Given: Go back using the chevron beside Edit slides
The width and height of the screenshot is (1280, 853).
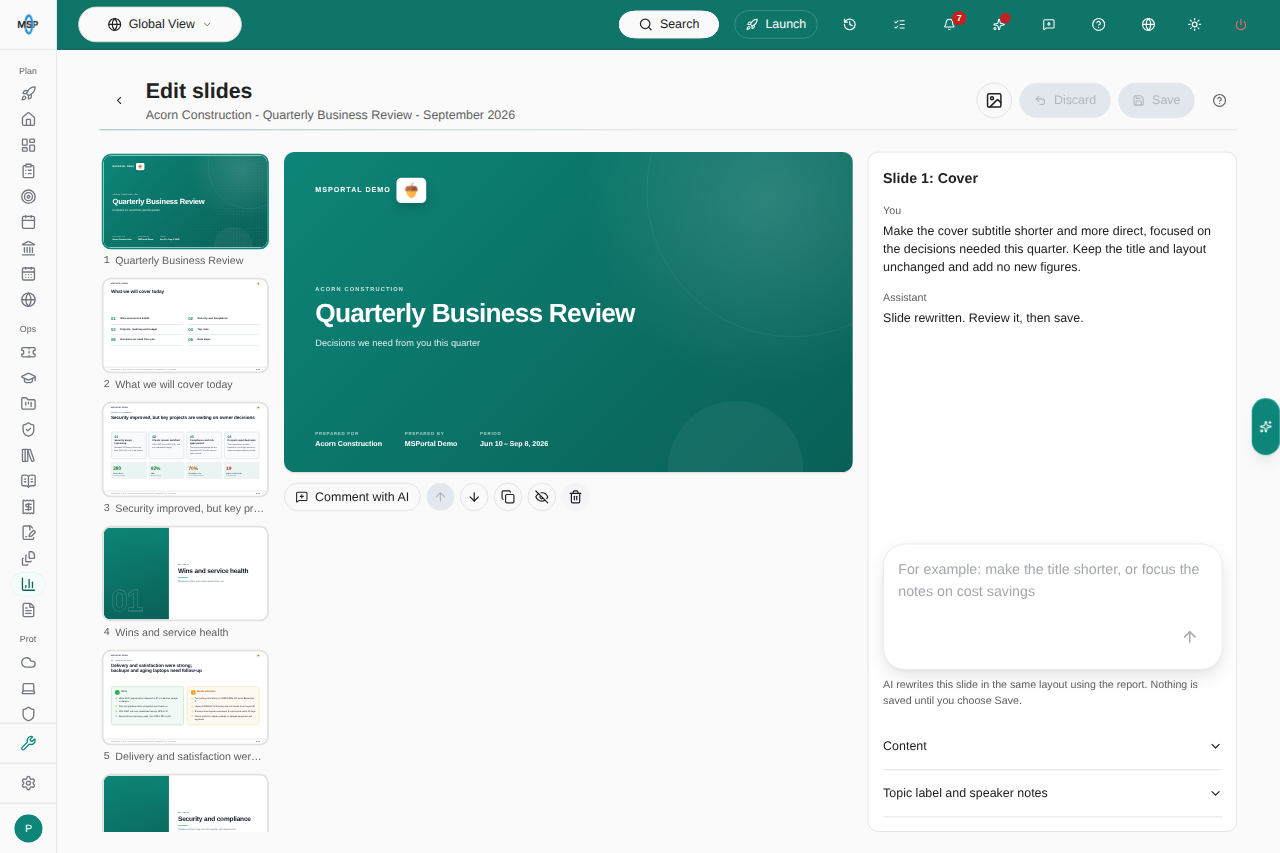Looking at the screenshot, I should 119,100.
